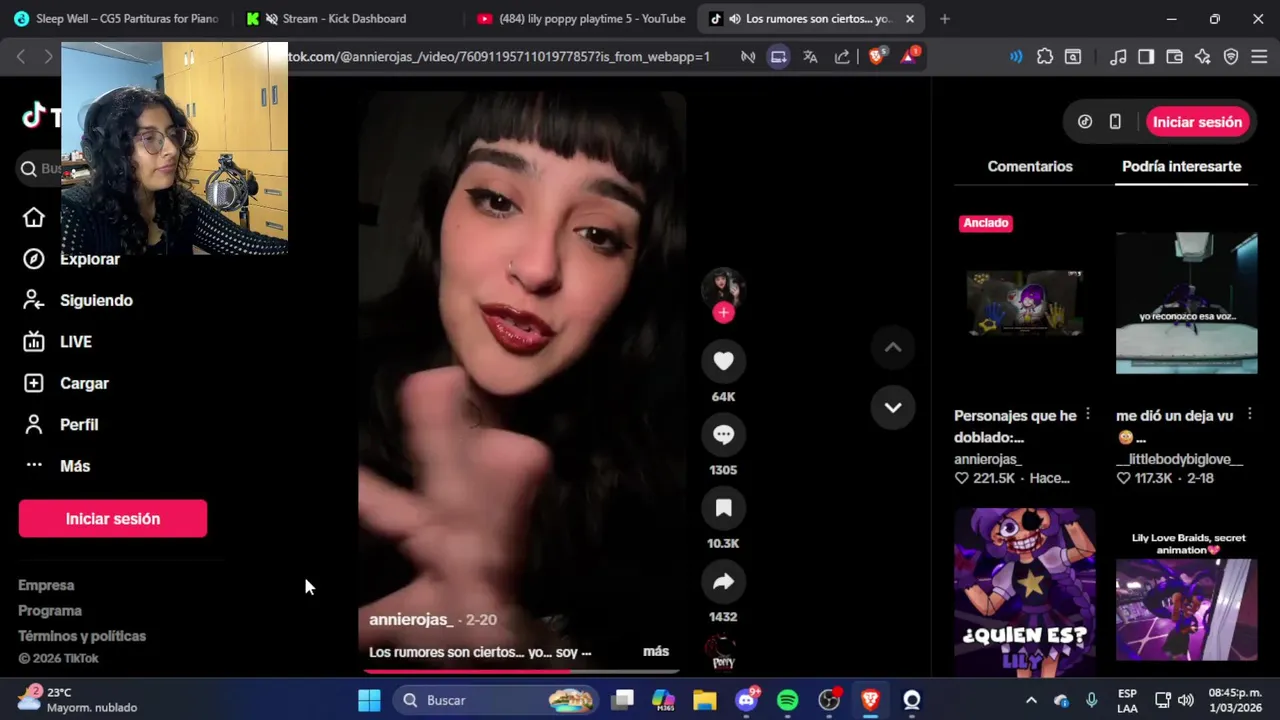This screenshot has height=720, width=1280.
Task: Open the sound disc icon below share
Action: 723,653
